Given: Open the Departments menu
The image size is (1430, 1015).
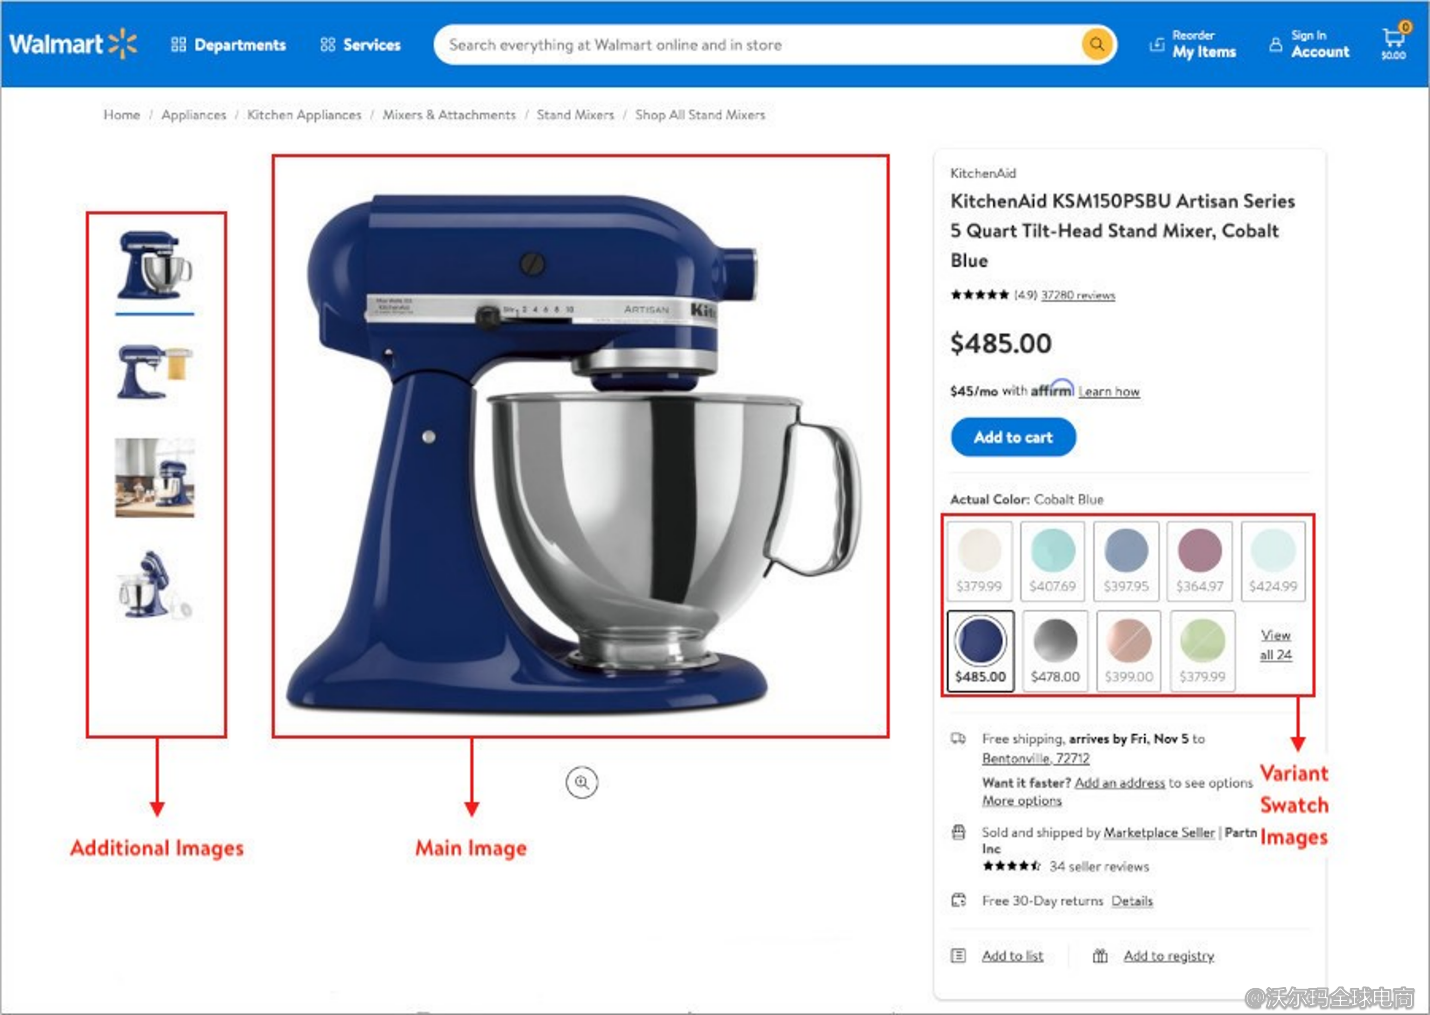Looking at the screenshot, I should pyautogui.click(x=229, y=45).
